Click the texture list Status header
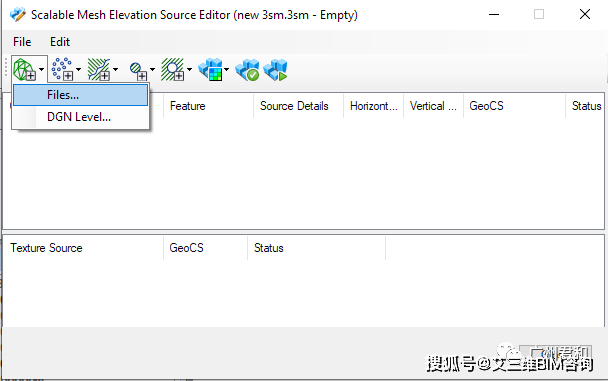Viewport: 608px width, 381px height. tap(316, 248)
